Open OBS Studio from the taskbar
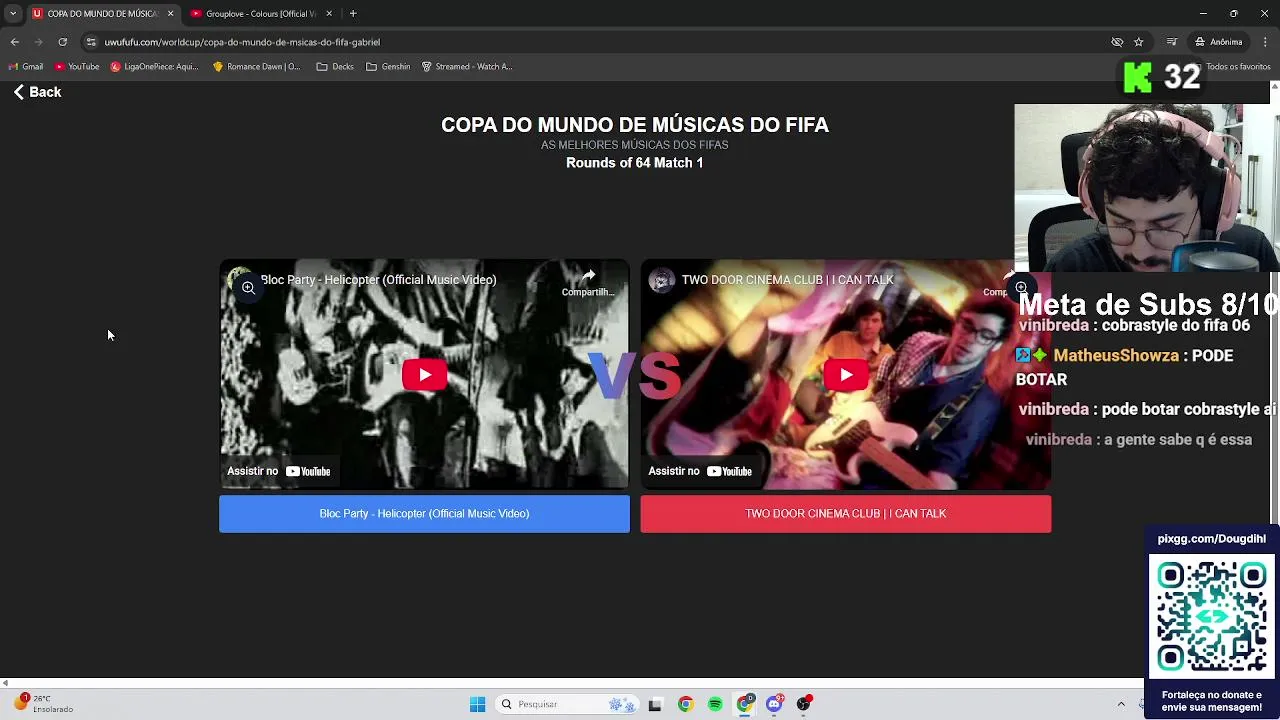This screenshot has height=720, width=1280. [x=803, y=704]
